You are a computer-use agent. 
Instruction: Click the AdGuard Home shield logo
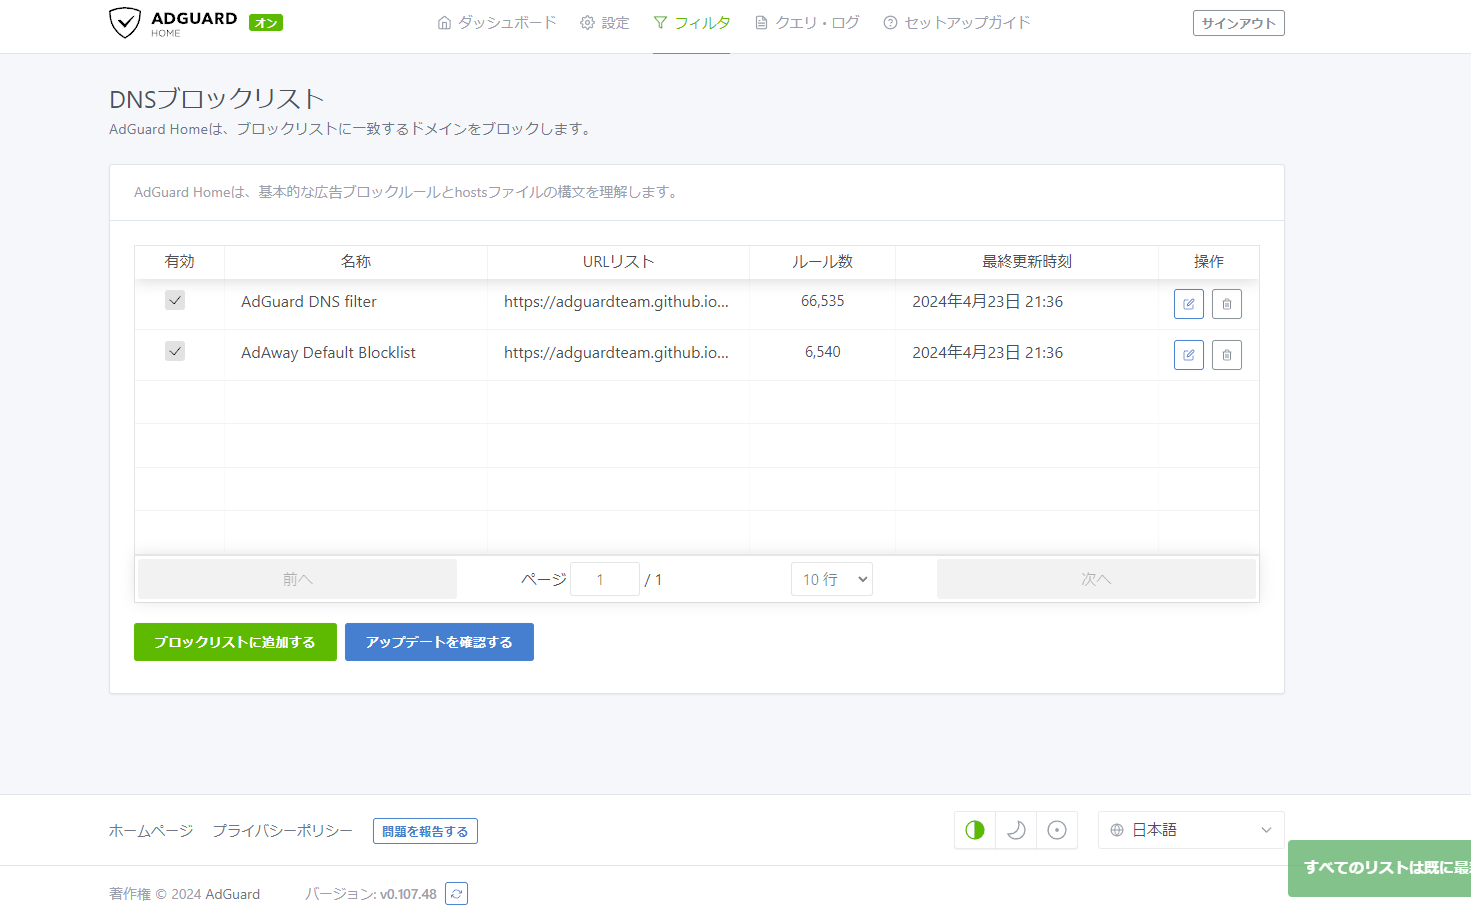click(124, 23)
